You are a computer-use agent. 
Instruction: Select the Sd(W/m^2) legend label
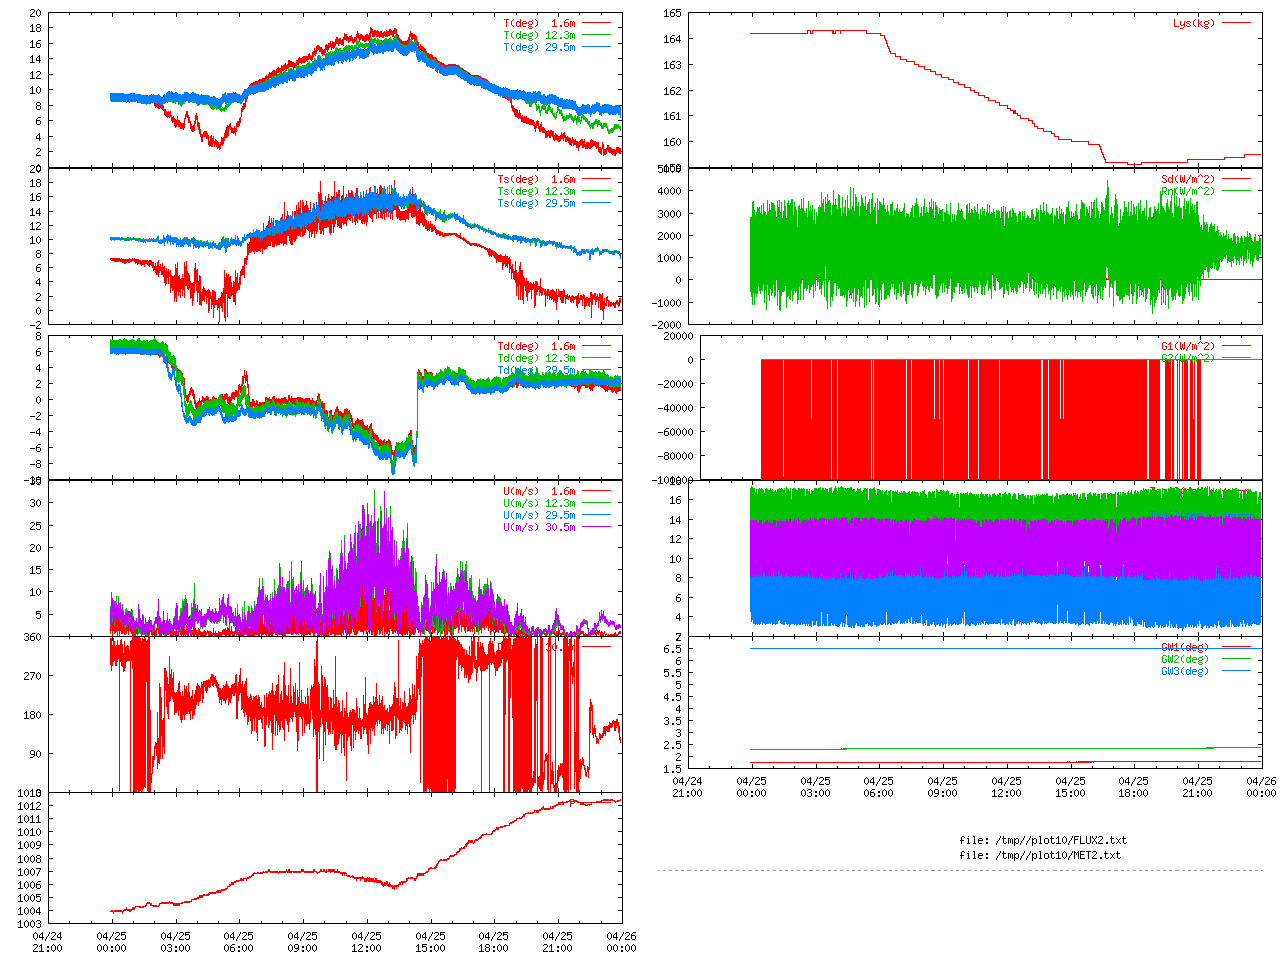tap(1187, 179)
